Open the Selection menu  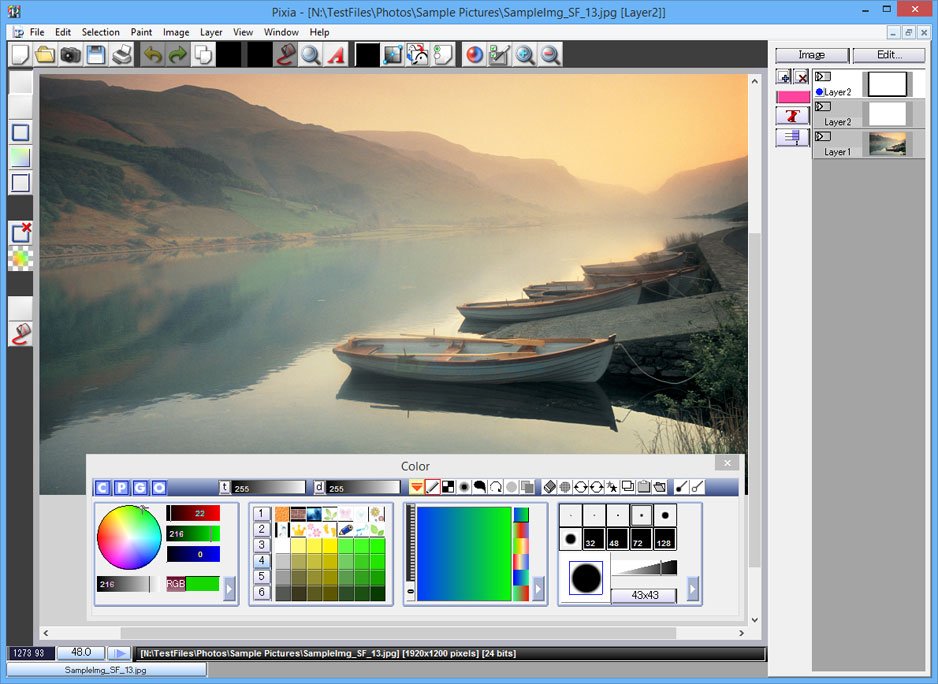click(100, 32)
